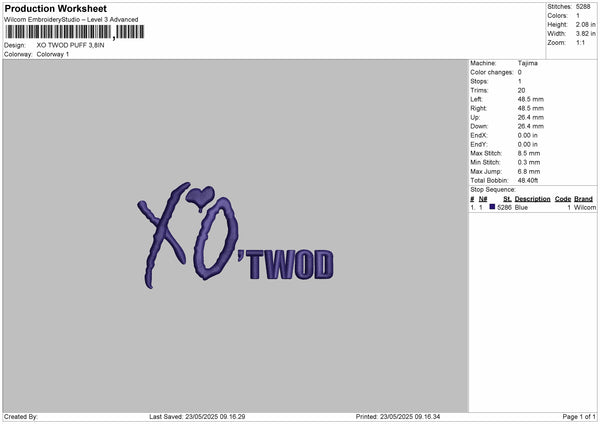This screenshot has width=600, height=424.
Task: Click the 'Blue' thread description
Action: pyautogui.click(x=521, y=207)
